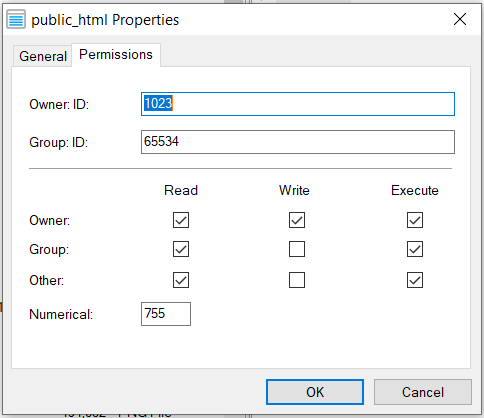Dismiss the dialog with Cancel
The width and height of the screenshot is (484, 418).
point(423,392)
